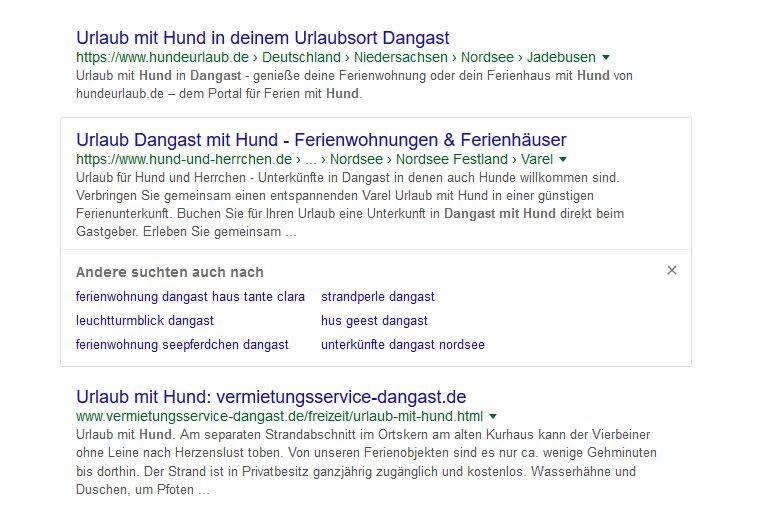This screenshot has width=758, height=525.
Task: Open 'Urlaub Dangast mit Hund - Ferienwohnungen & Ferienhäuser'
Action: click(321, 140)
